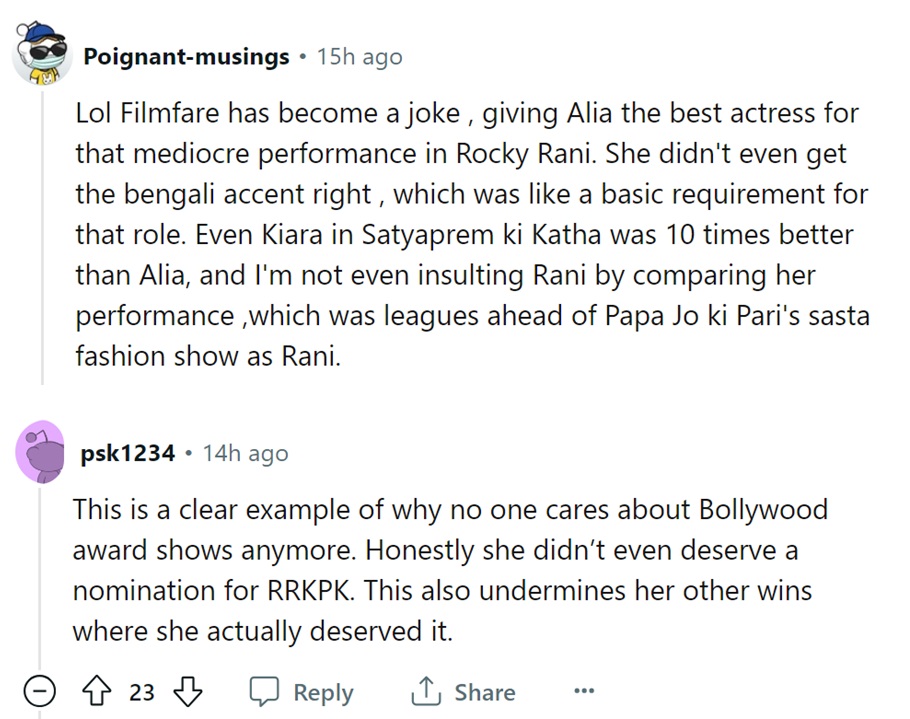
Task: Click the Reply text label
Action: [x=323, y=692]
